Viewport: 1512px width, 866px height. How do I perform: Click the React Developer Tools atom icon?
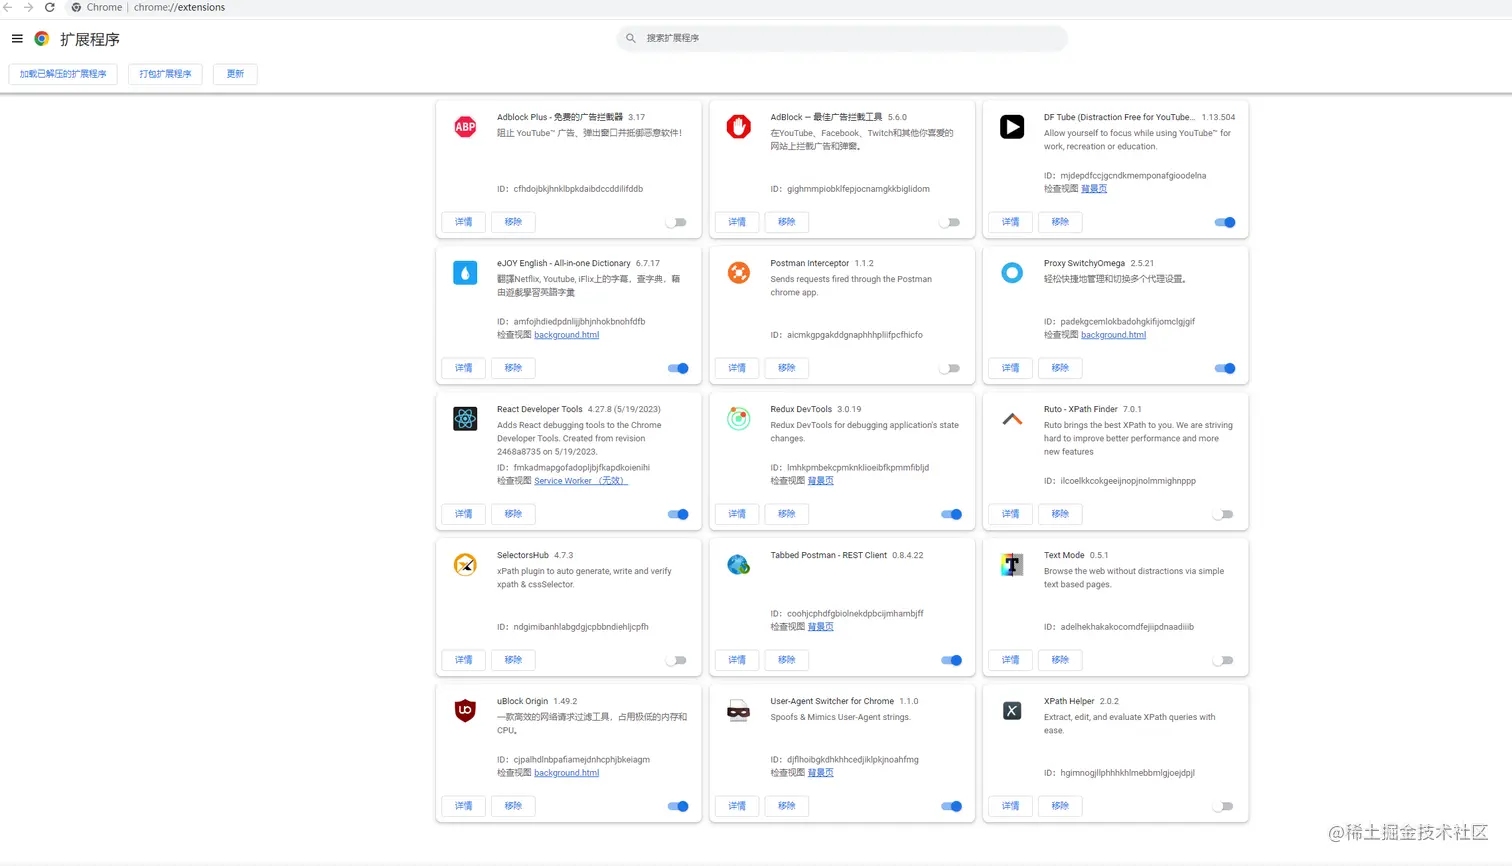(465, 419)
